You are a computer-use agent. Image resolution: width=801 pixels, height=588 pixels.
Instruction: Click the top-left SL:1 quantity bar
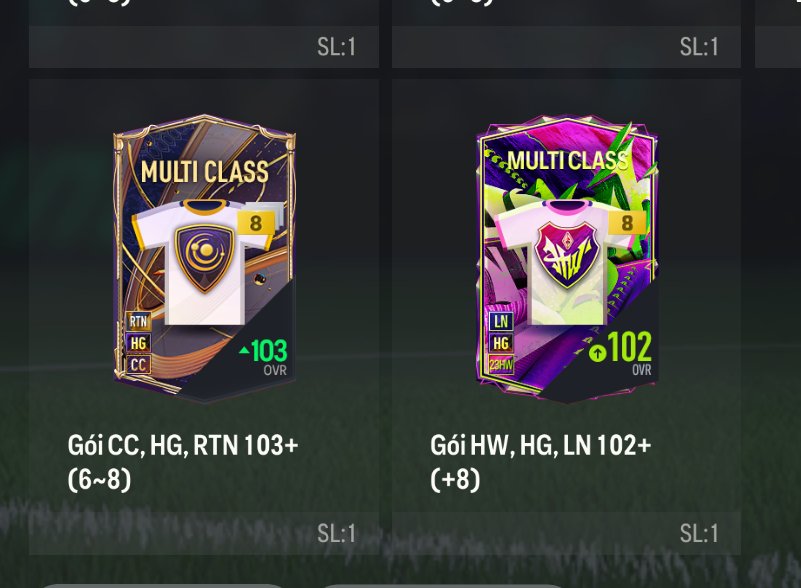pos(204,47)
